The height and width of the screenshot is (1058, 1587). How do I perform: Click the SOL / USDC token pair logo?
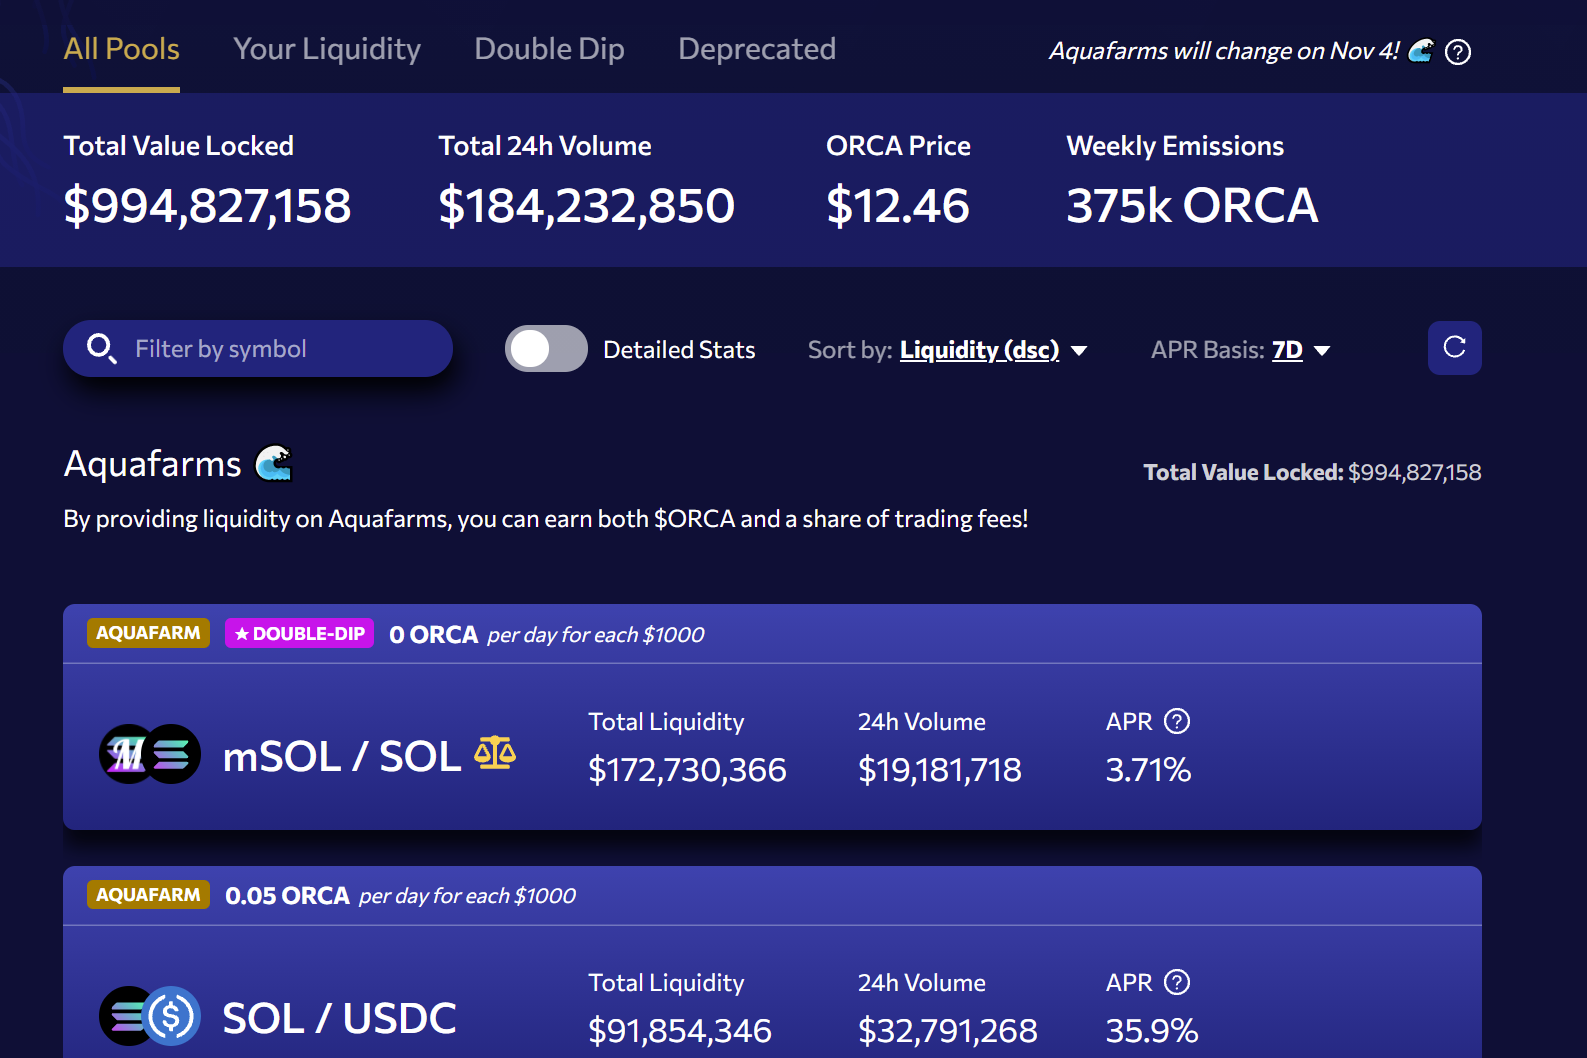tap(150, 1016)
